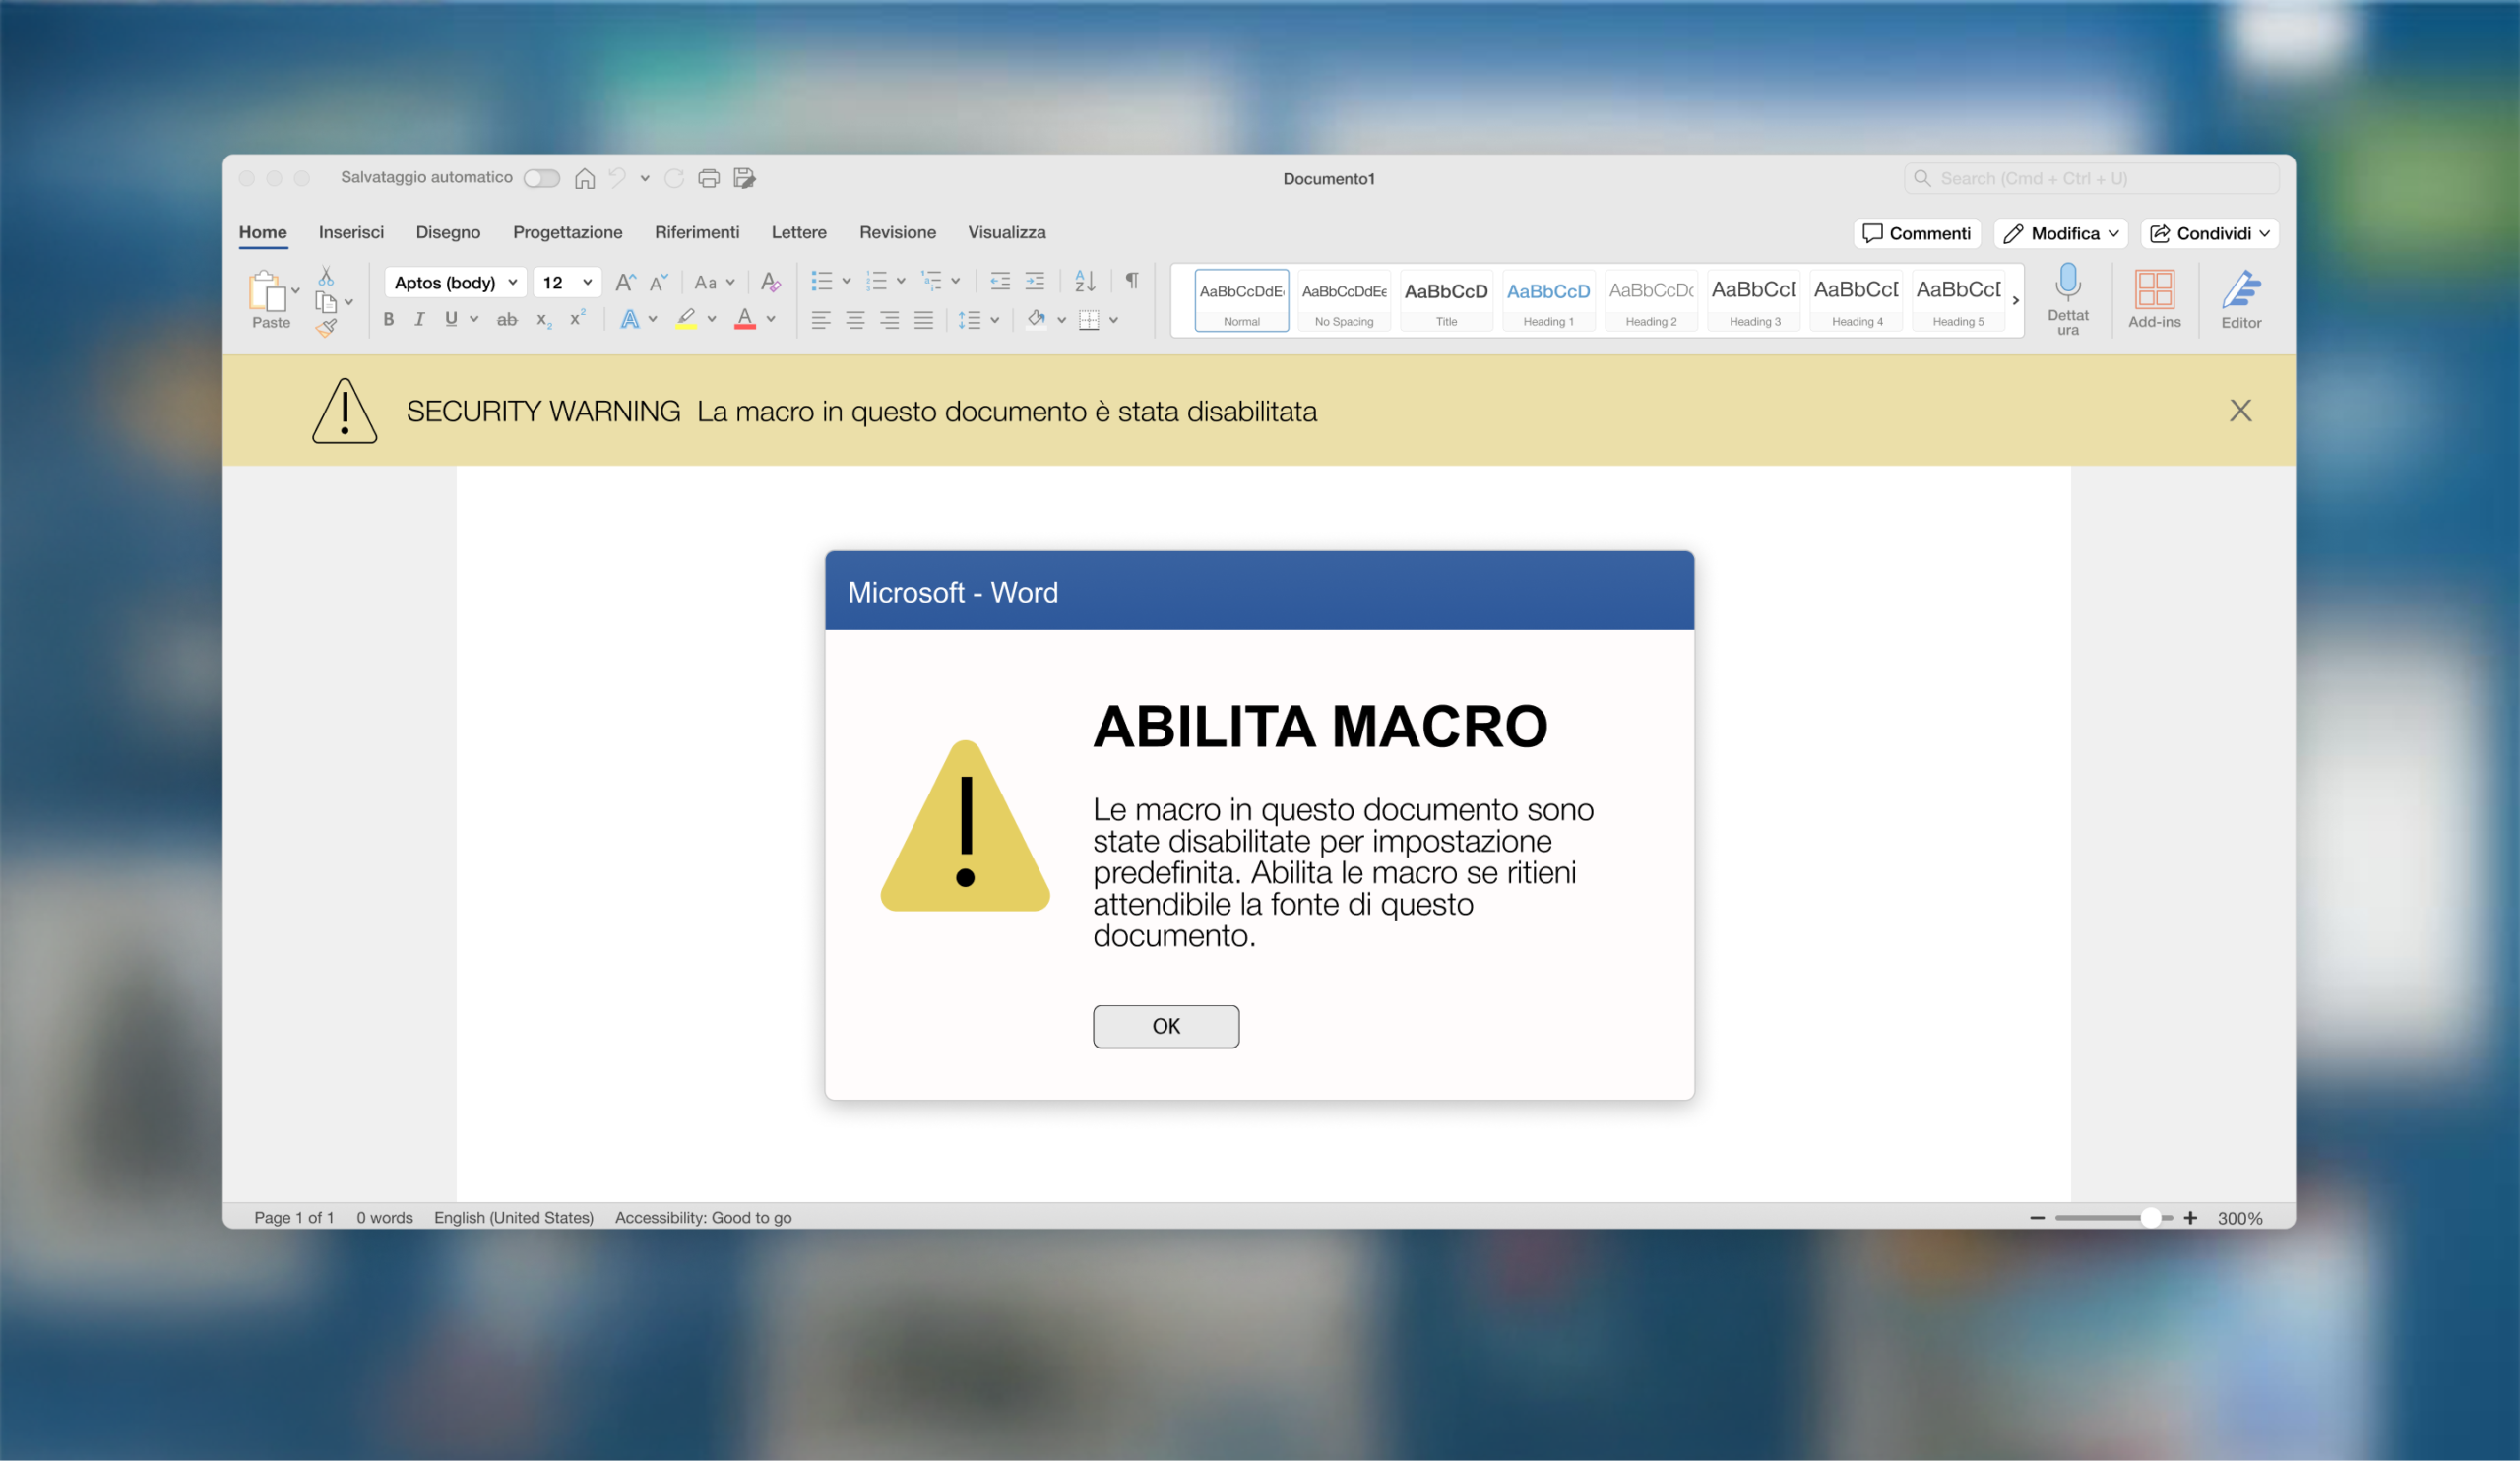The width and height of the screenshot is (2520, 1461).
Task: Click the Align Right icon
Action: [889, 320]
